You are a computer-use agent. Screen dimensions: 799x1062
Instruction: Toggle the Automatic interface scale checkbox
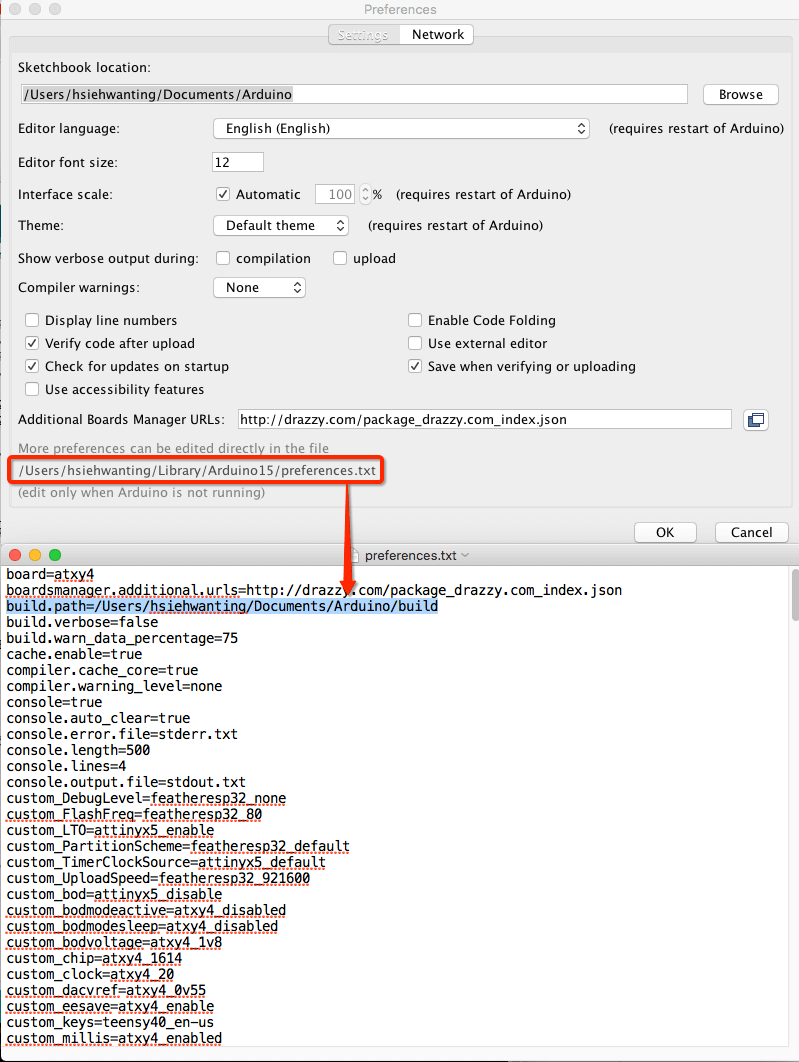click(223, 195)
